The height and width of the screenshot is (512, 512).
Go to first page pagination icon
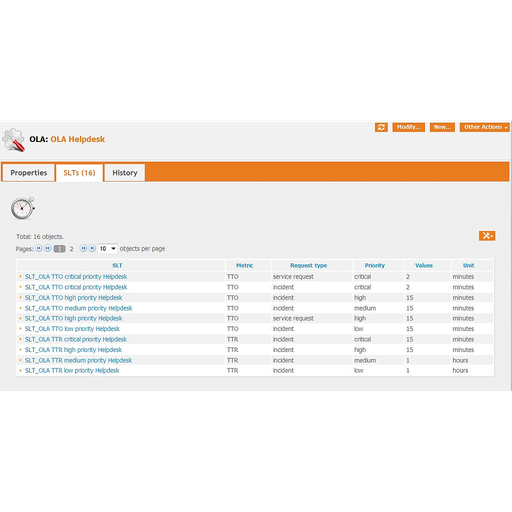pos(39,248)
